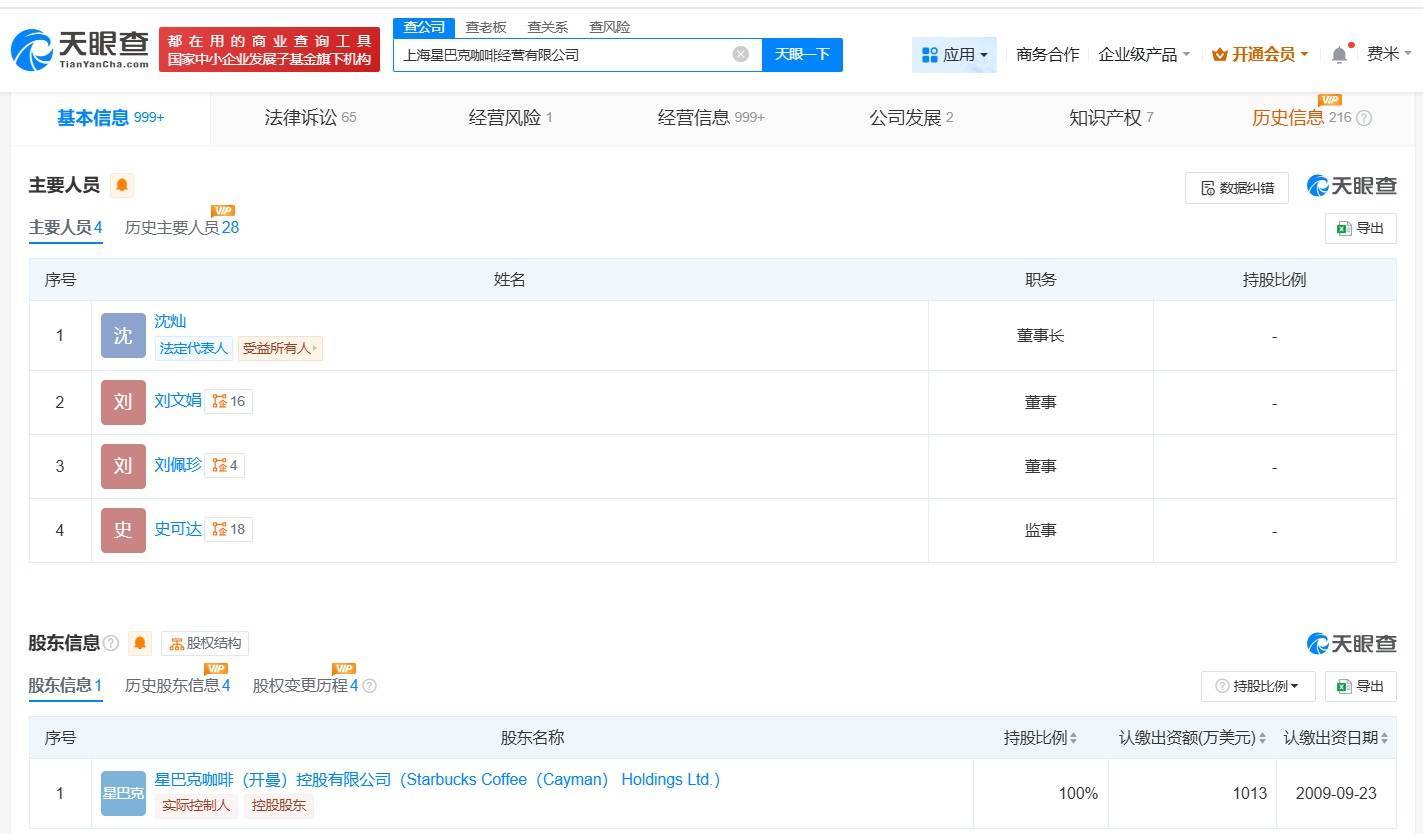Click help icon next to 历史信息 tab
Image resolution: width=1423 pixels, height=834 pixels.
tap(1364, 118)
